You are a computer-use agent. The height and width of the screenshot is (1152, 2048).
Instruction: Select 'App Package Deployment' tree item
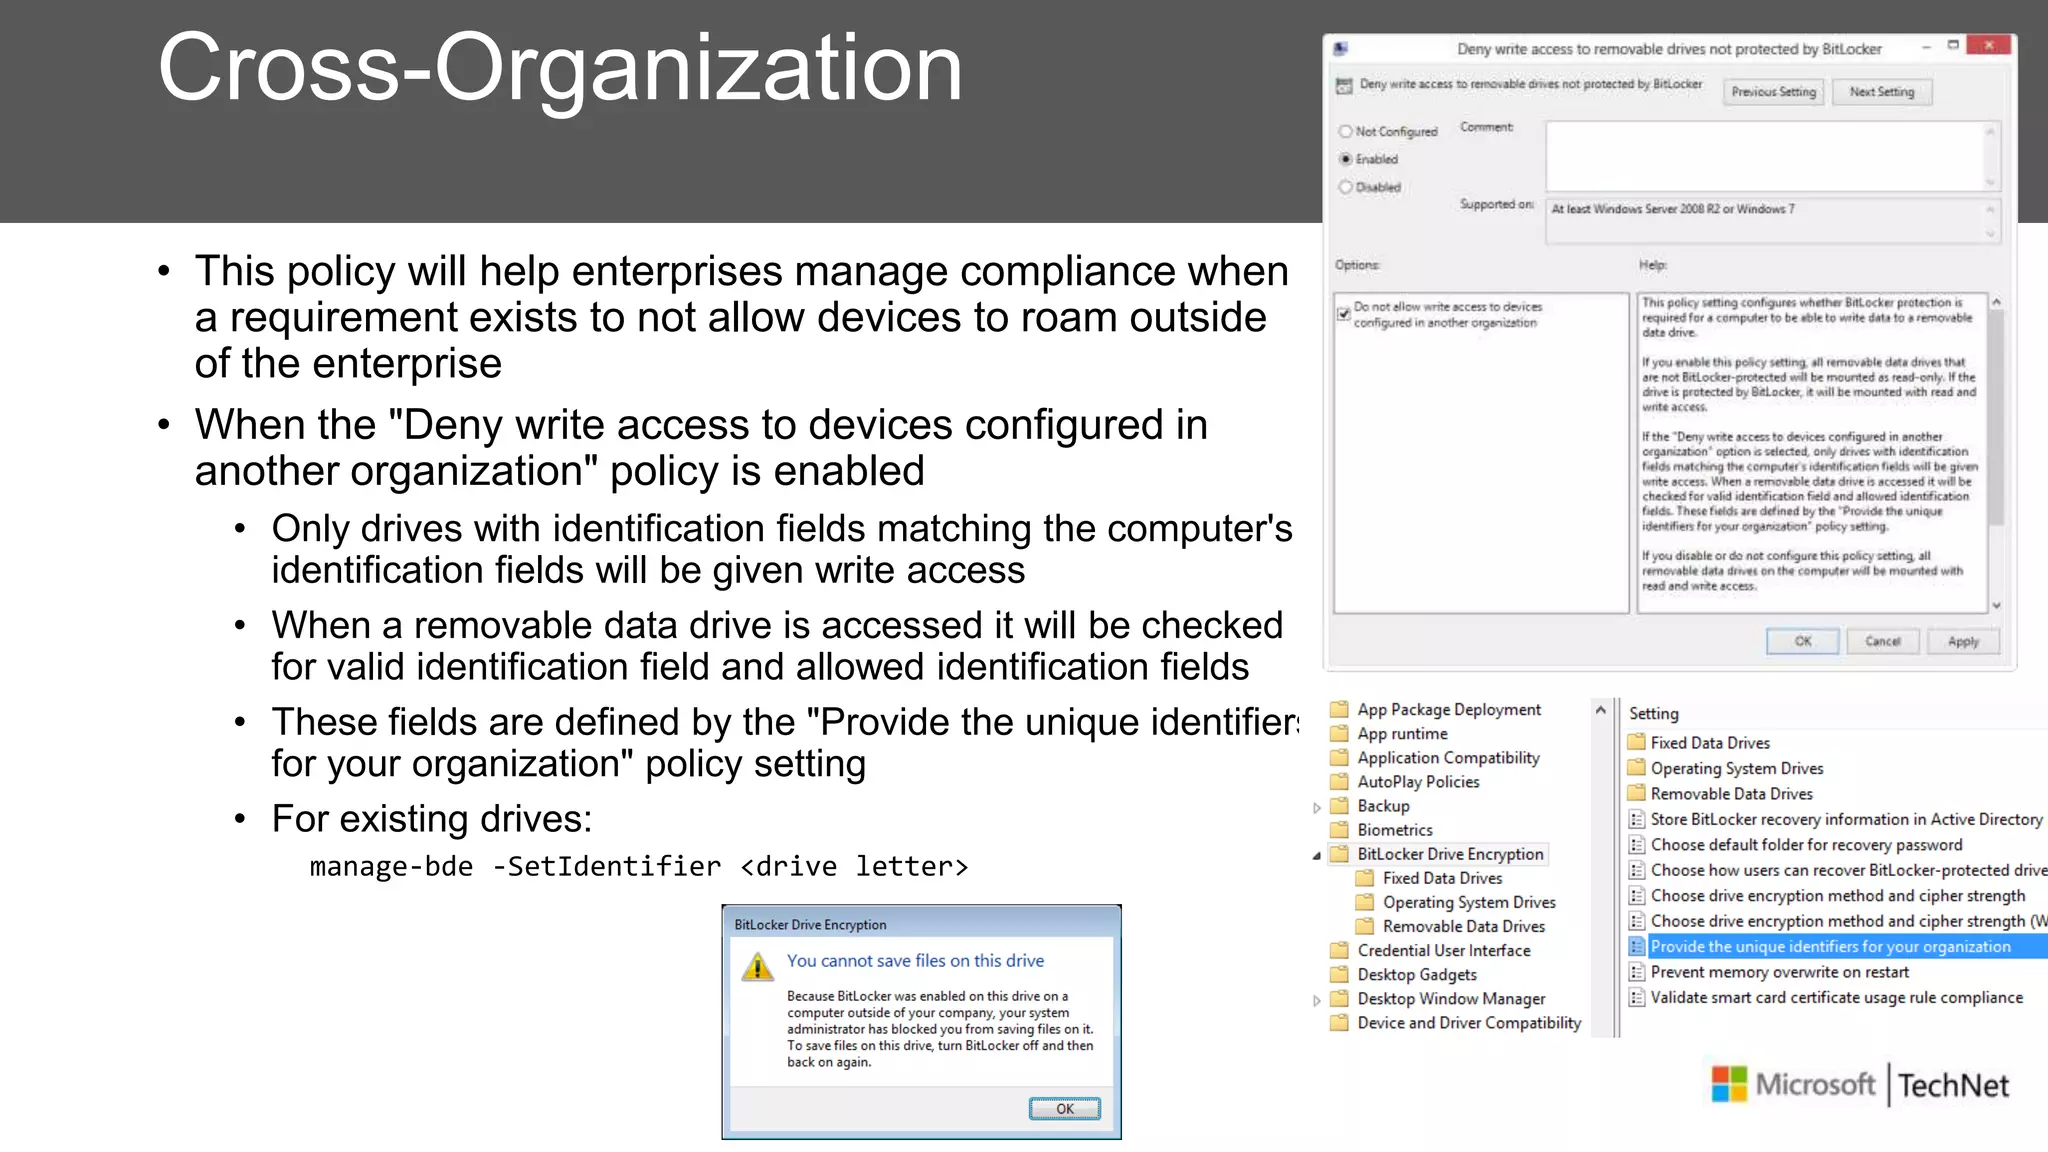[x=1448, y=709]
